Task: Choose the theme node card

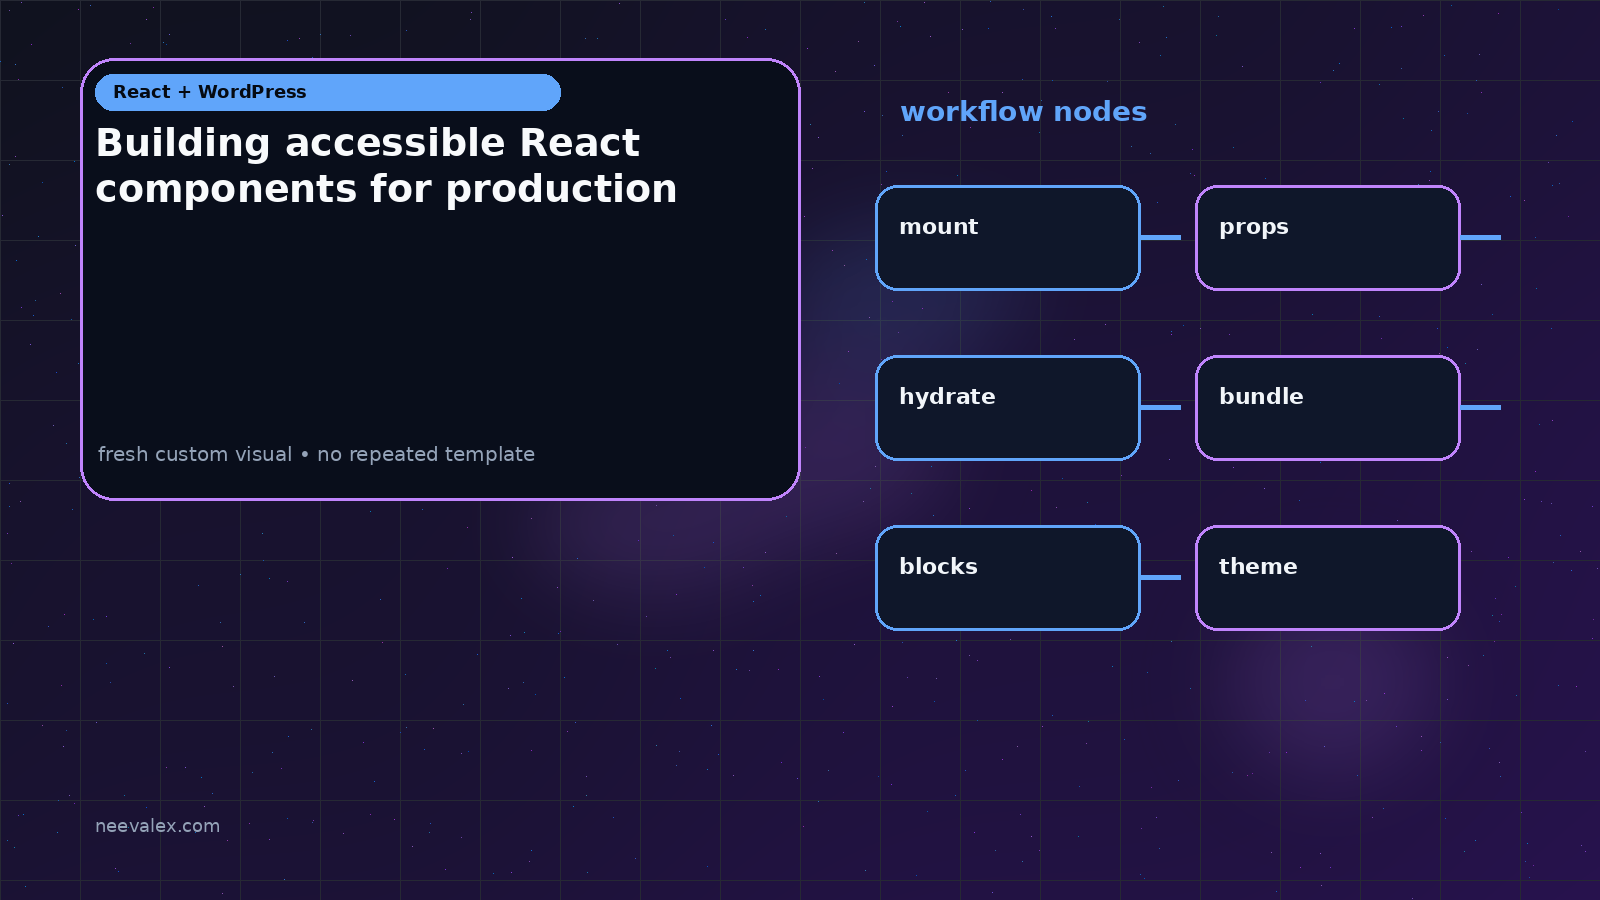Action: [1328, 578]
